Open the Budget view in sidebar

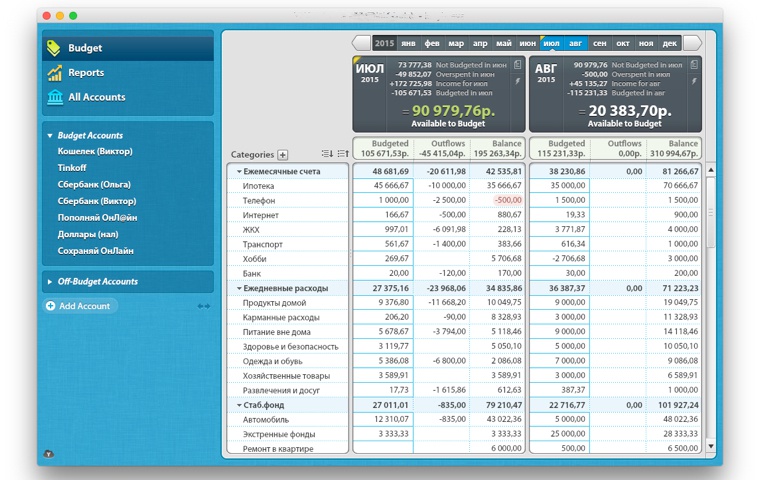click(85, 48)
